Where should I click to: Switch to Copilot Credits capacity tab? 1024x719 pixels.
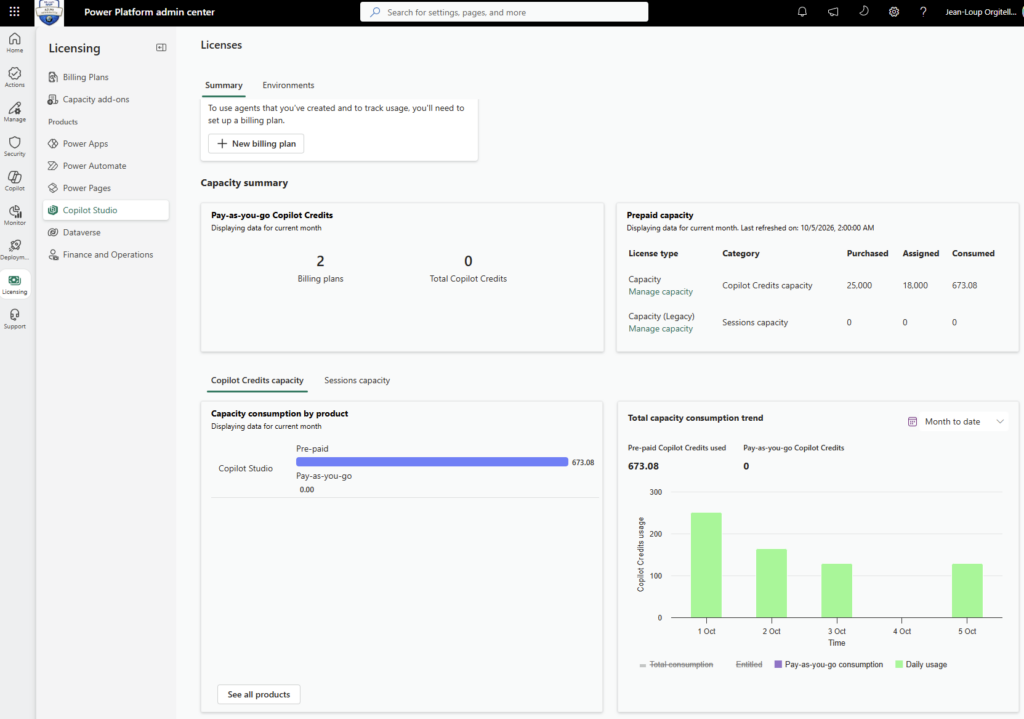tap(257, 380)
